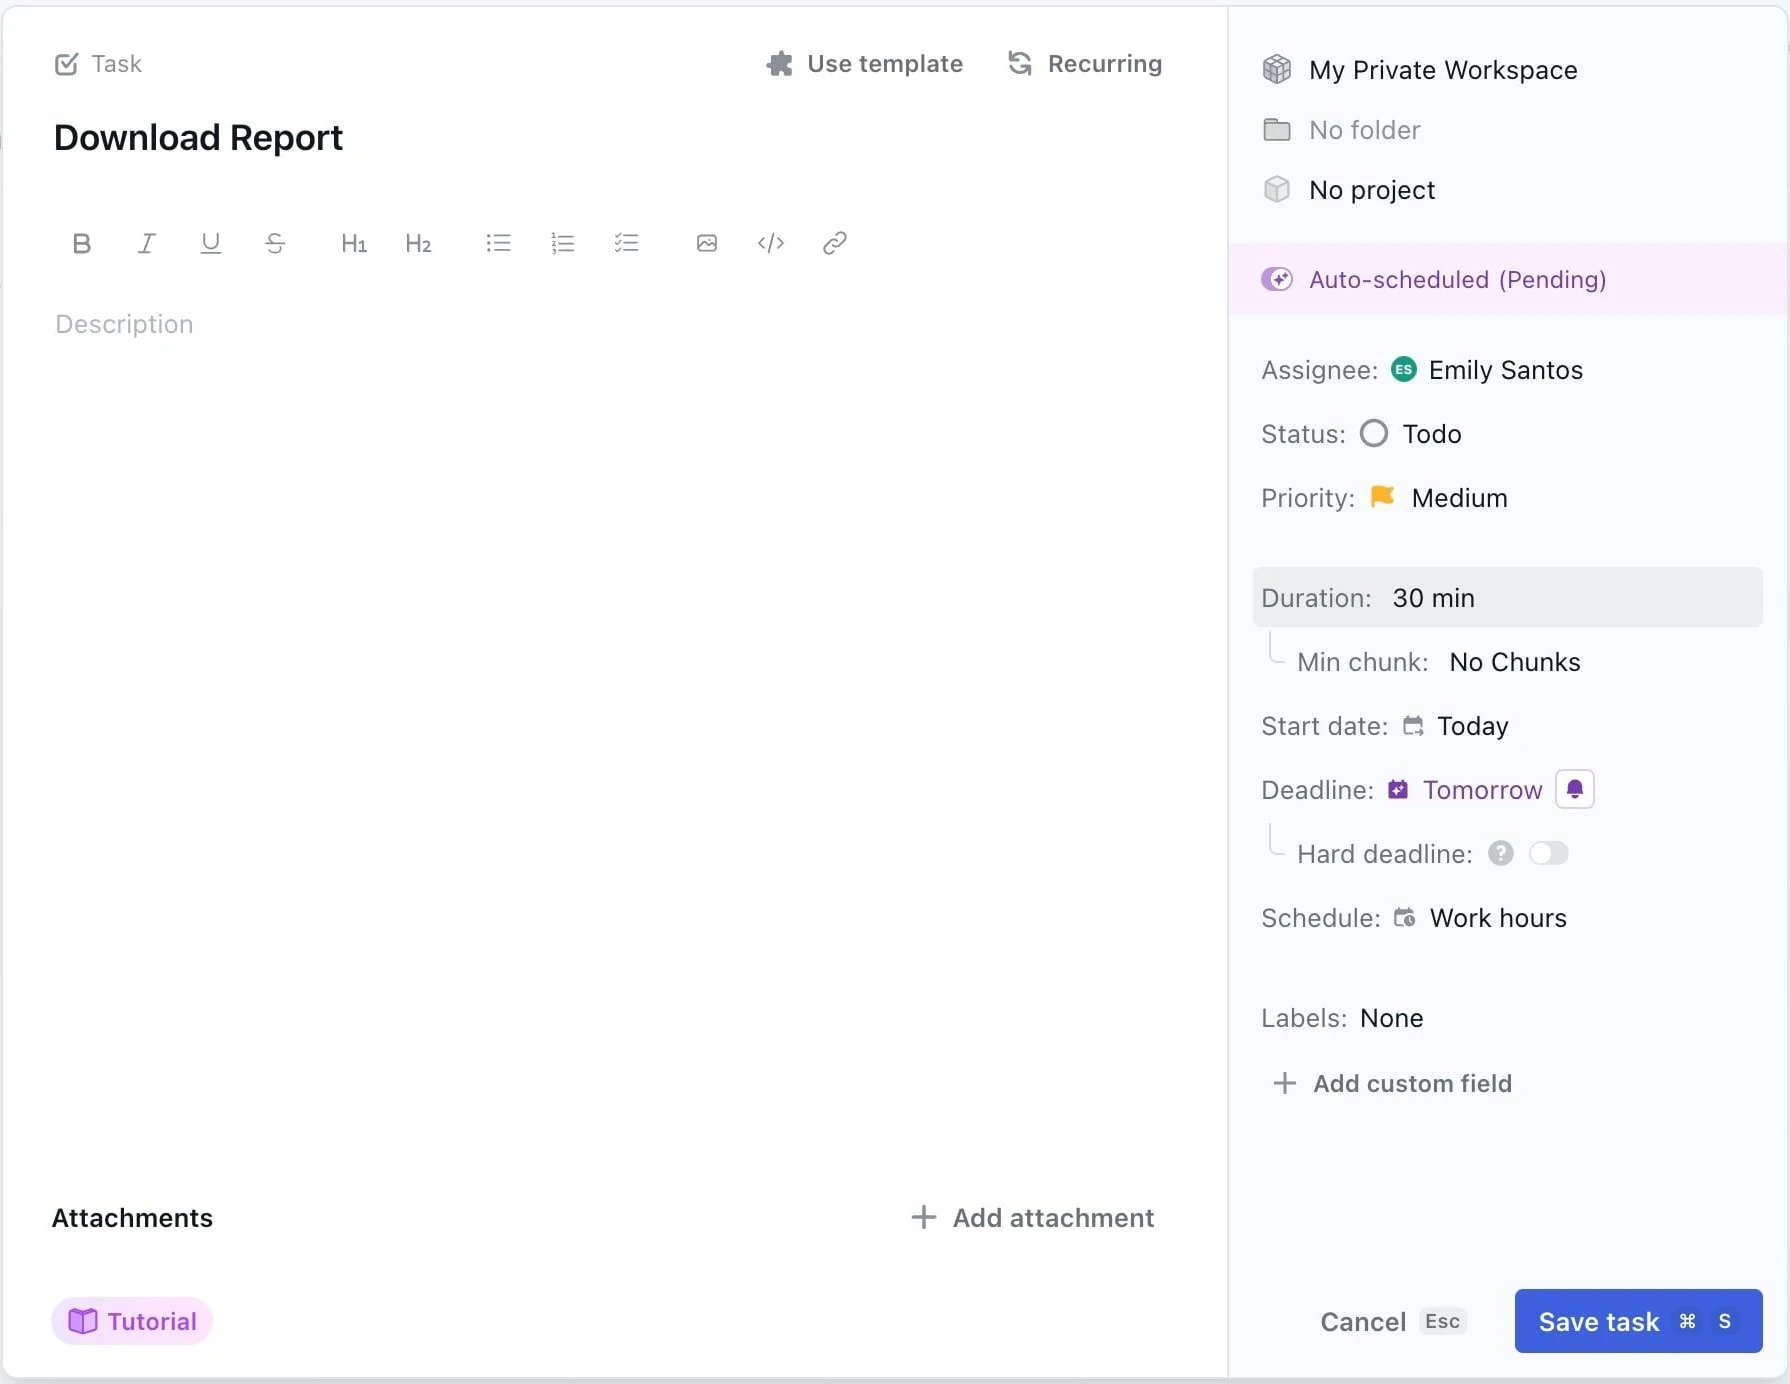
Task: Click the No folder icon
Action: pyautogui.click(x=1277, y=129)
